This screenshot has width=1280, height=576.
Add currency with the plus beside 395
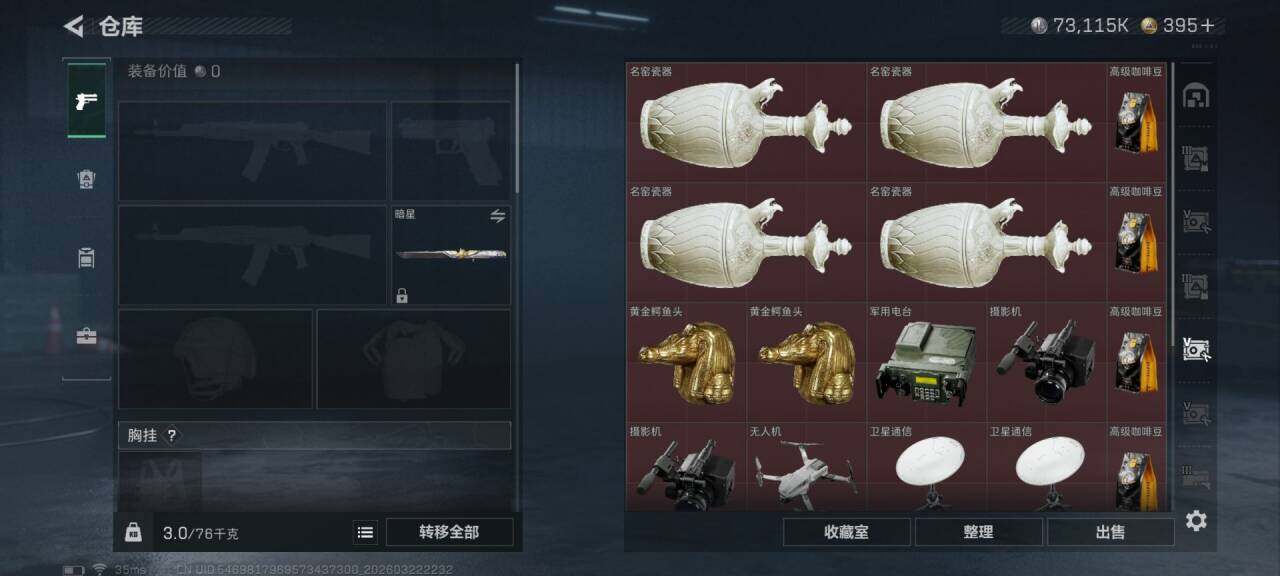[x=1208, y=25]
